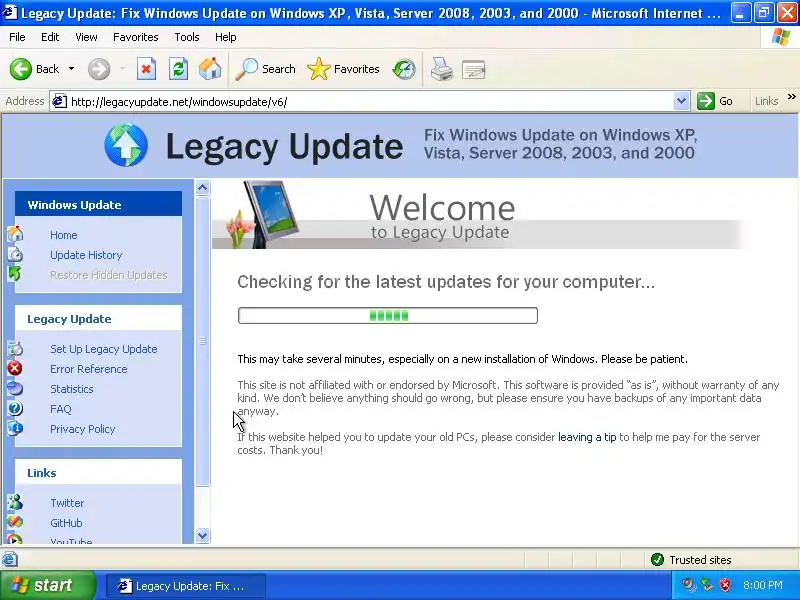
Task: Click the Twitter people icon
Action: click(x=15, y=502)
